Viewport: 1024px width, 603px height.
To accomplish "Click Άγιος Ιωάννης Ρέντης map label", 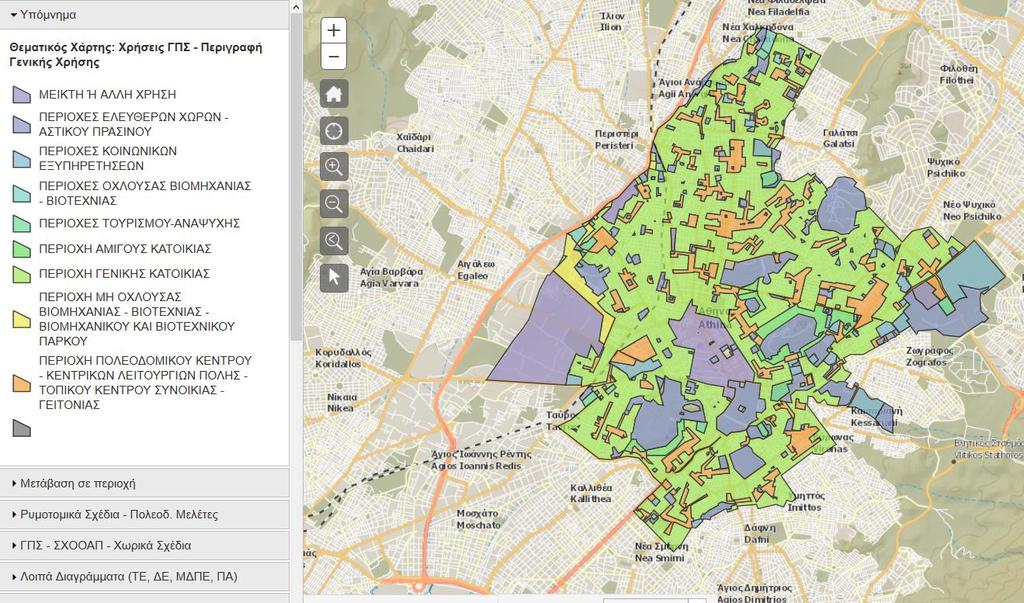I will pyautogui.click(x=482, y=460).
